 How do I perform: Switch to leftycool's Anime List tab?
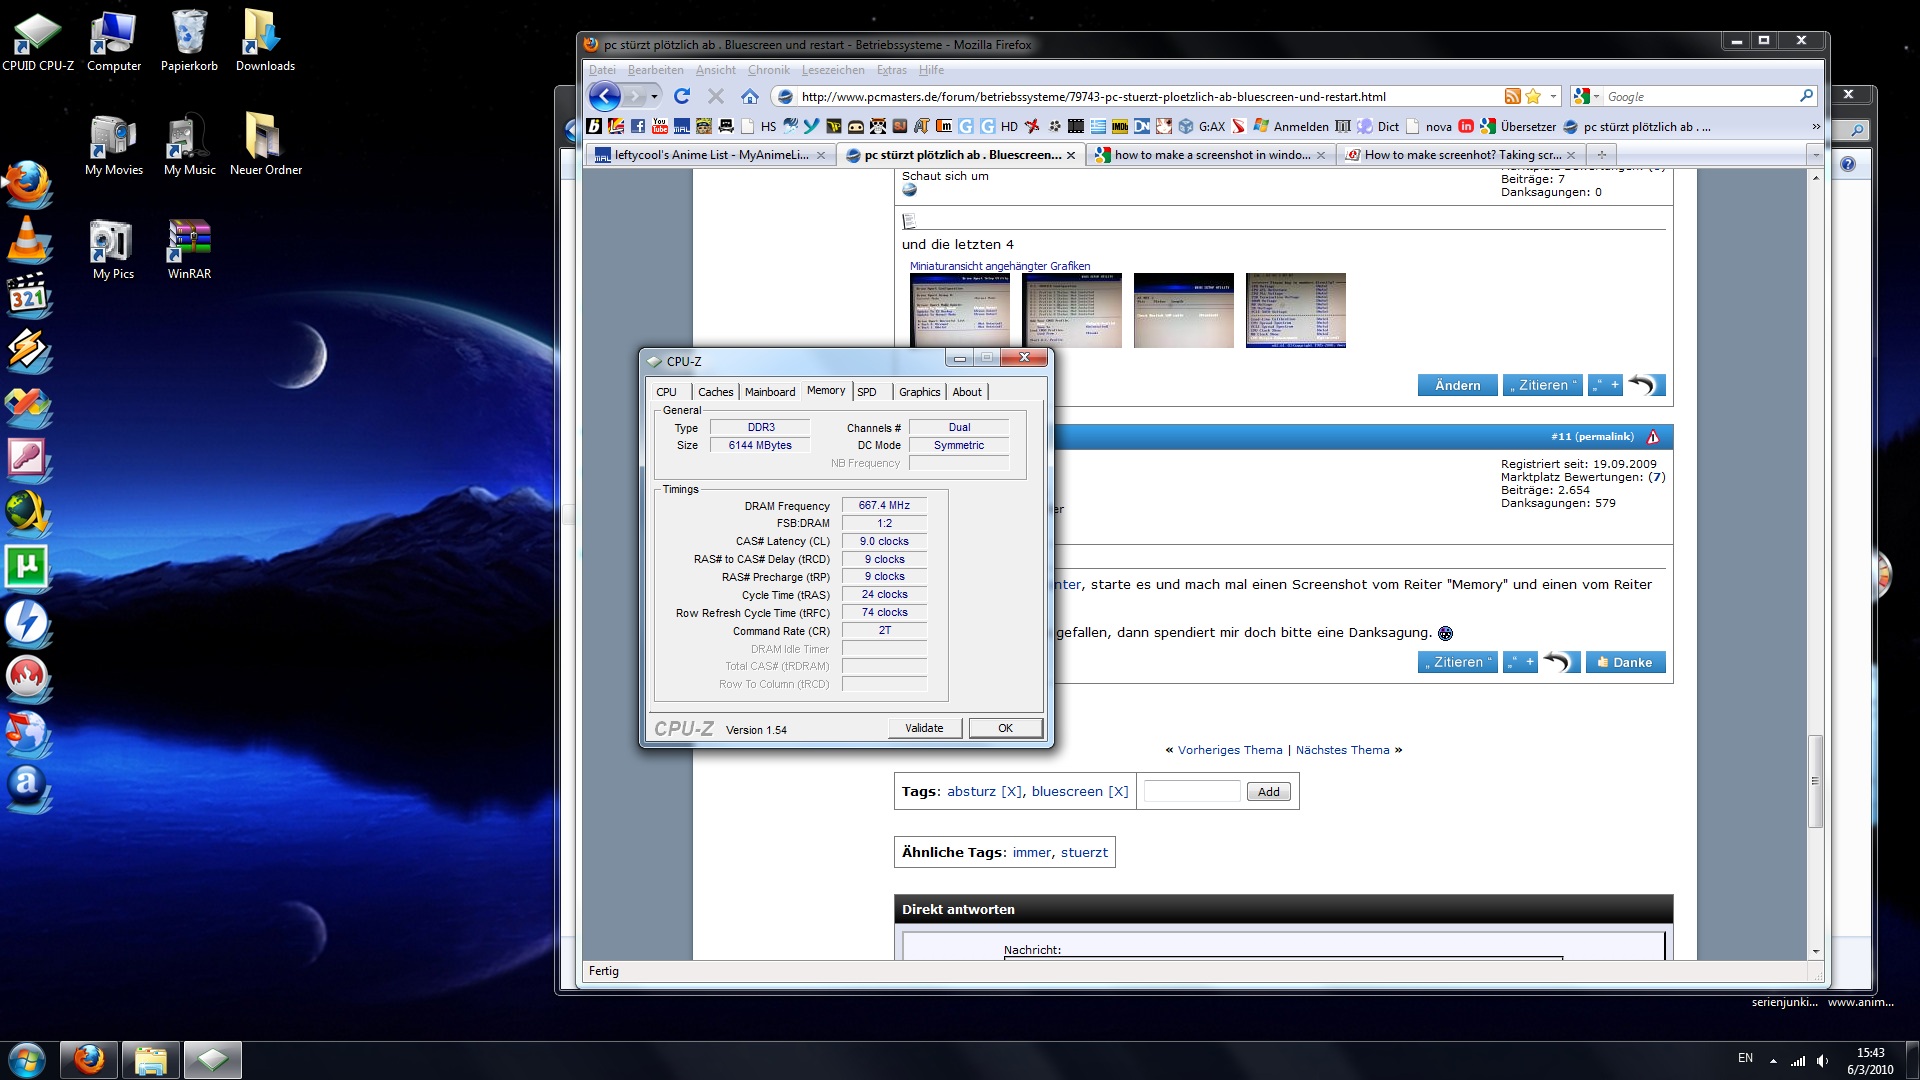pyautogui.click(x=711, y=154)
